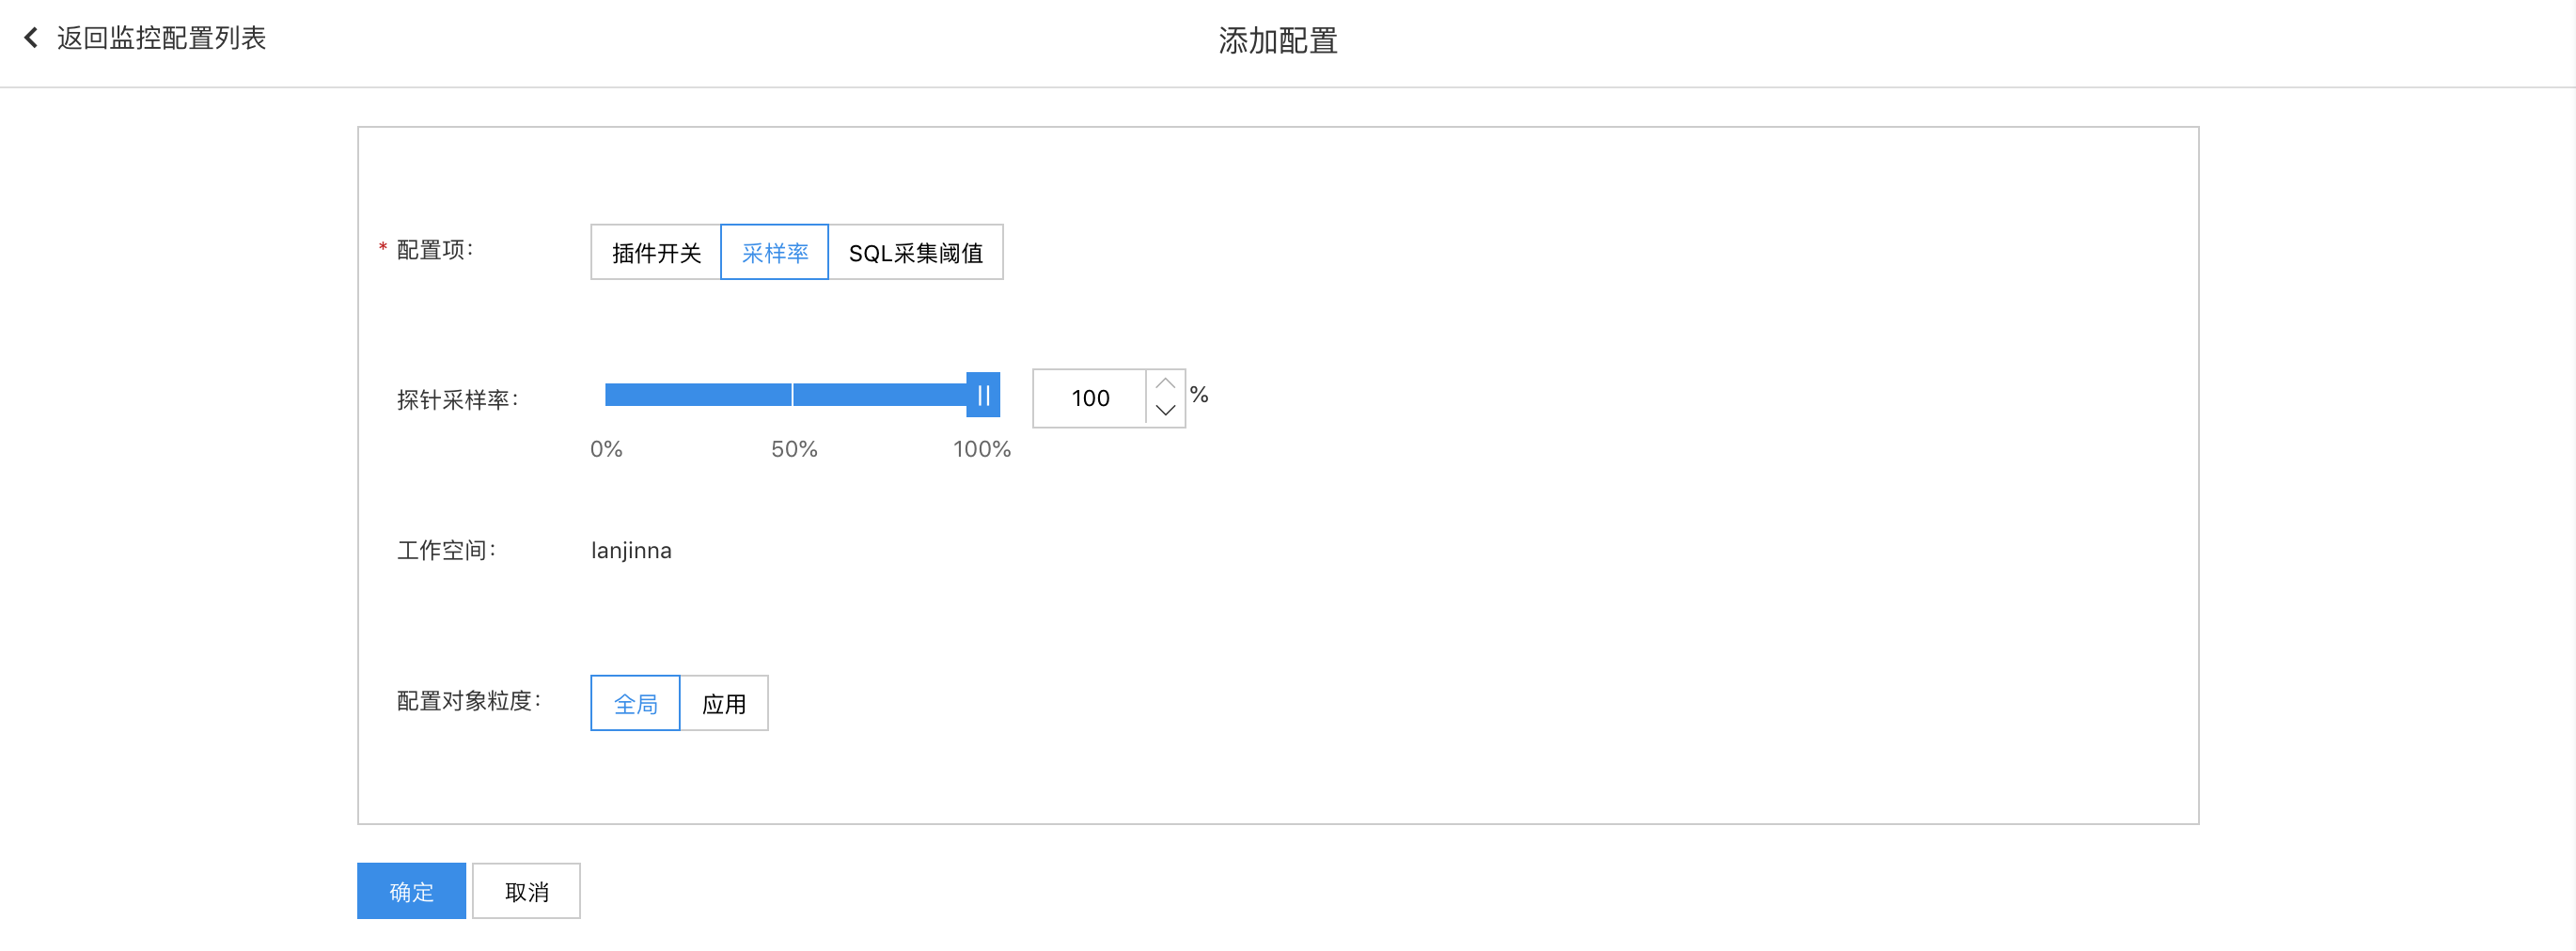
Task: Click the slider handle at 100%
Action: (983, 395)
